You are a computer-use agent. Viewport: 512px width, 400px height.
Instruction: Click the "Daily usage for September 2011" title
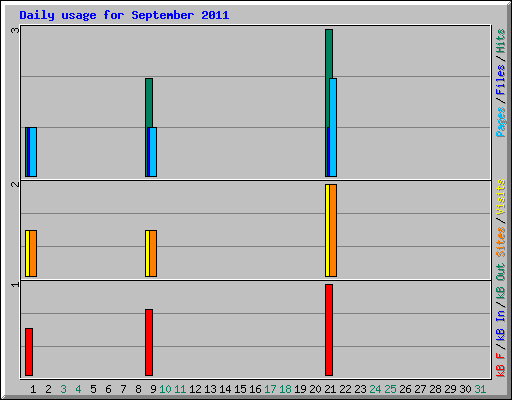coord(124,15)
